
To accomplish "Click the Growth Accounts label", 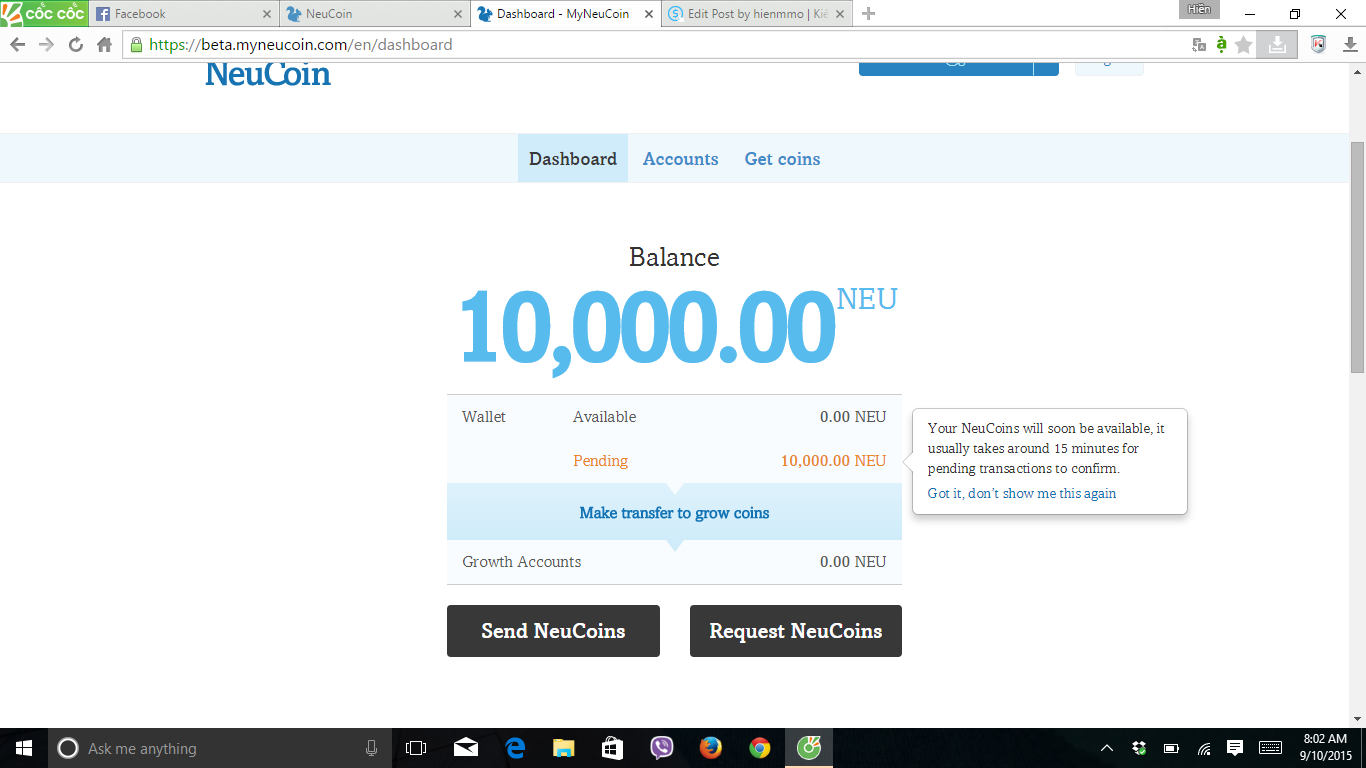I will 521,562.
